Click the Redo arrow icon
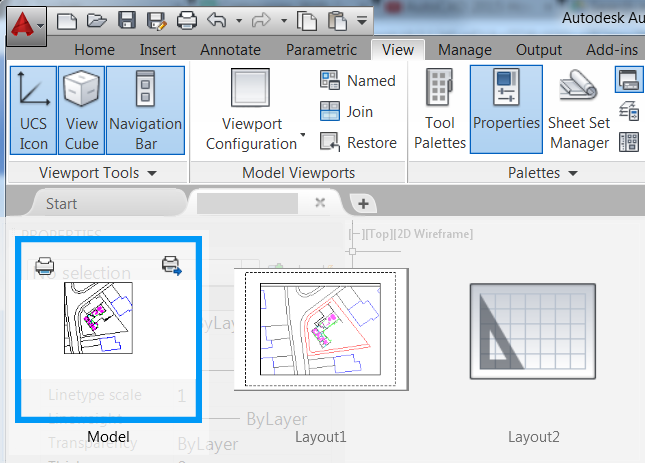The height and width of the screenshot is (463, 645). coord(261,20)
